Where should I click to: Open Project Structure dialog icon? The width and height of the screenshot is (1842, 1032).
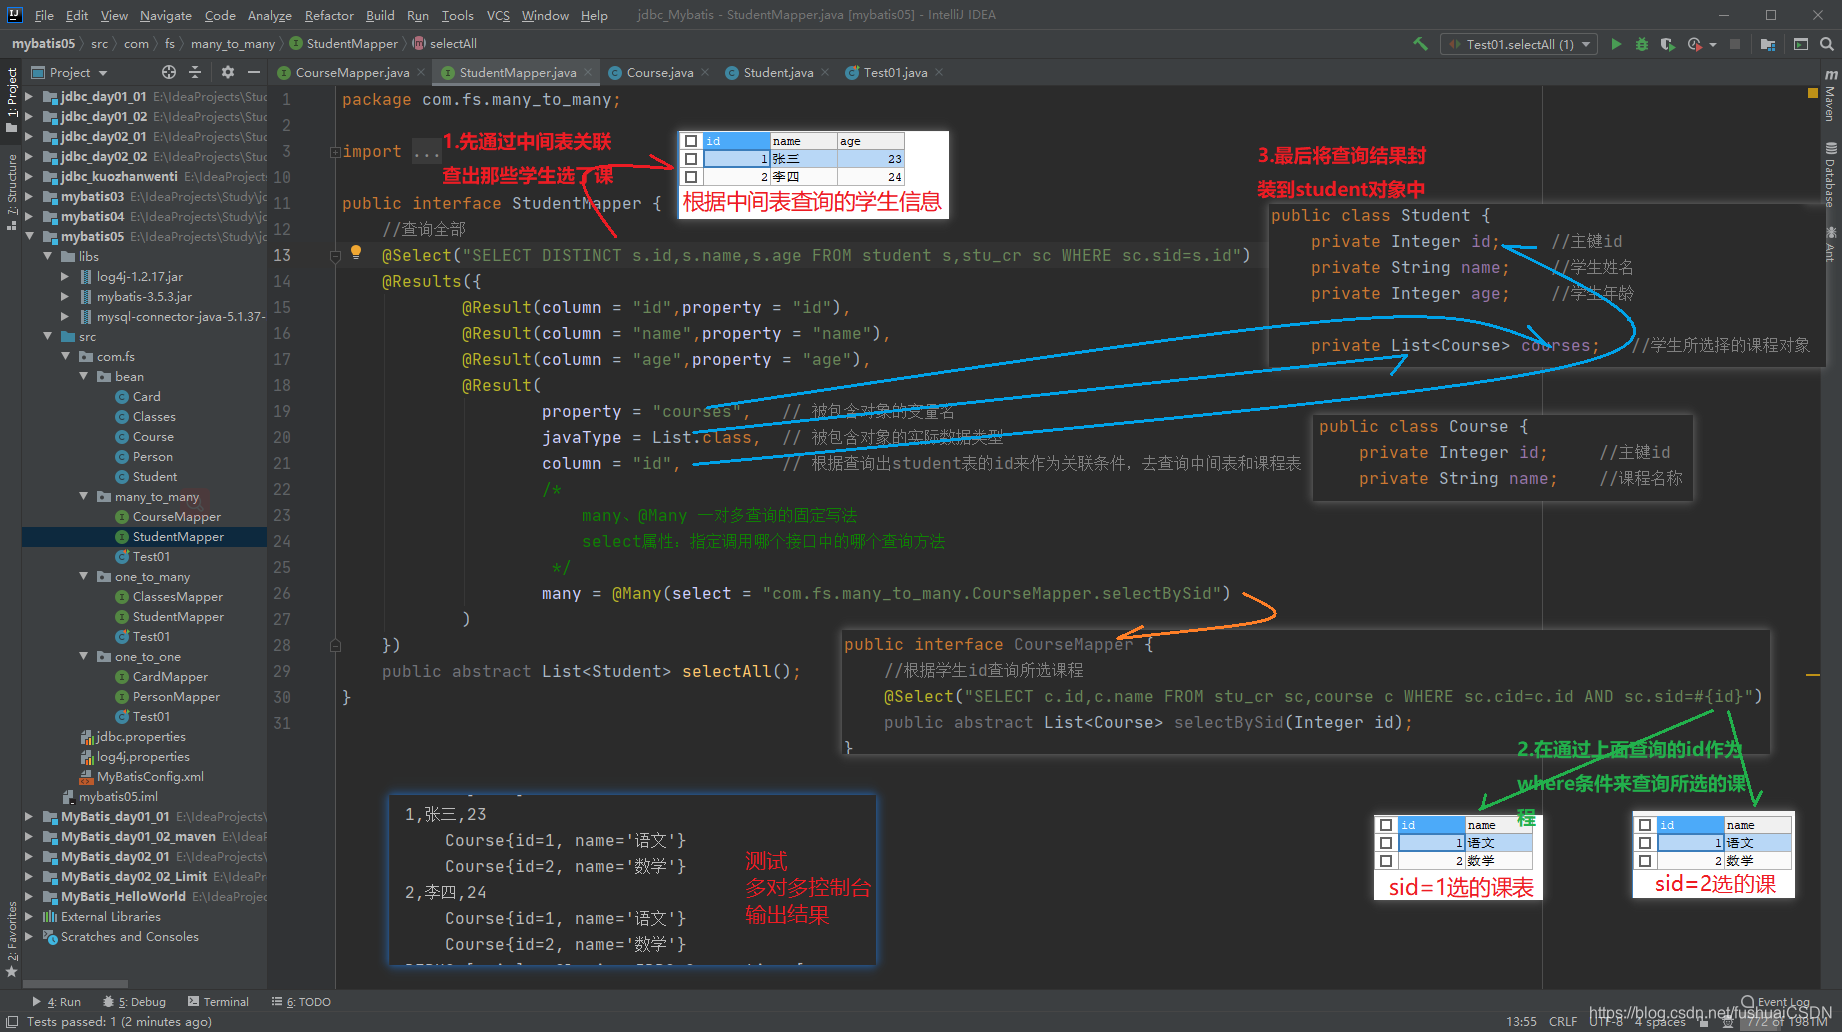[1768, 44]
